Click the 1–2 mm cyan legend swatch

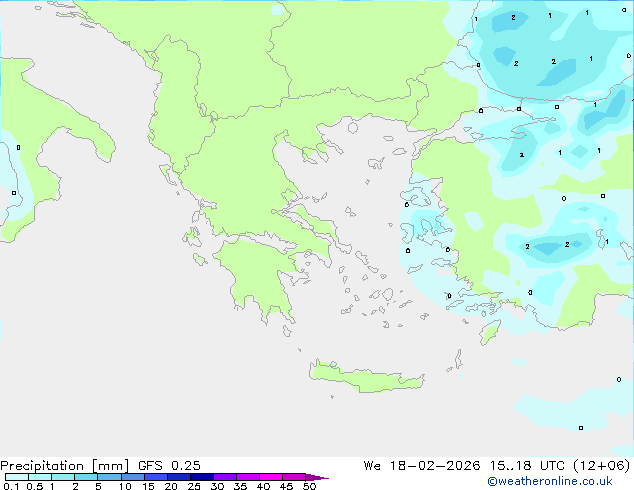[x=63, y=477]
